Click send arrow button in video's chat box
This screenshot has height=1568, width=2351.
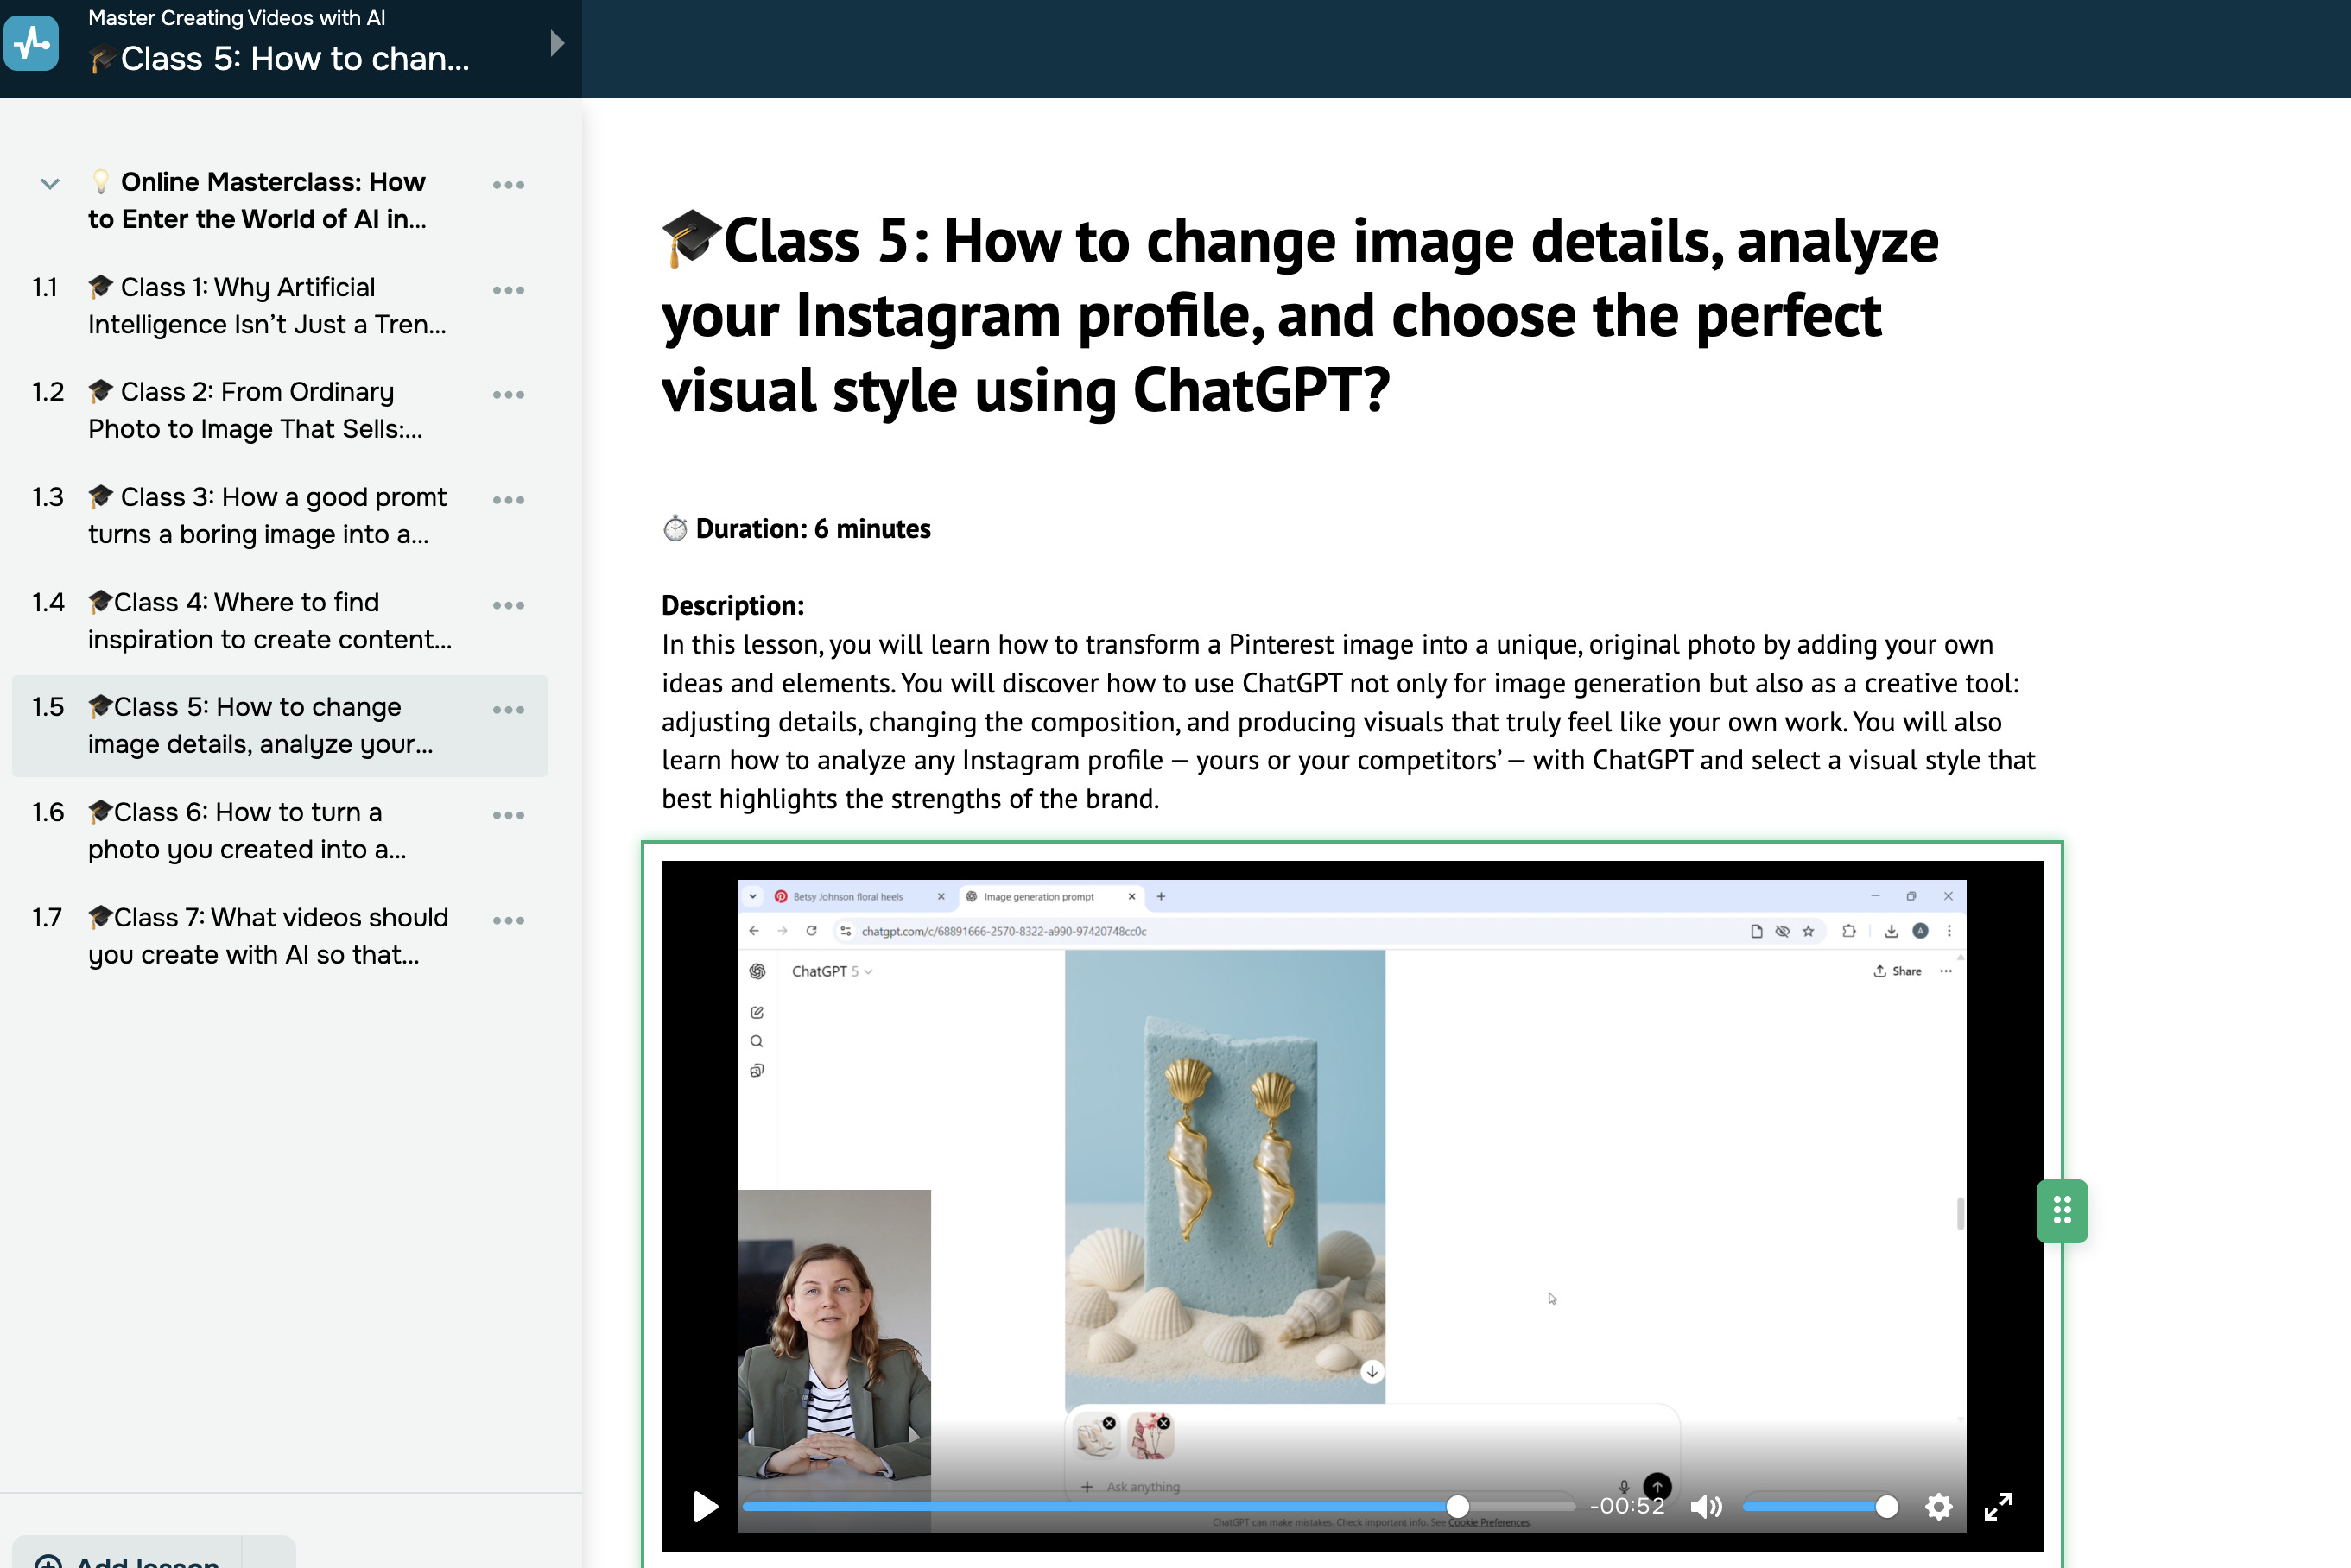1657,1486
